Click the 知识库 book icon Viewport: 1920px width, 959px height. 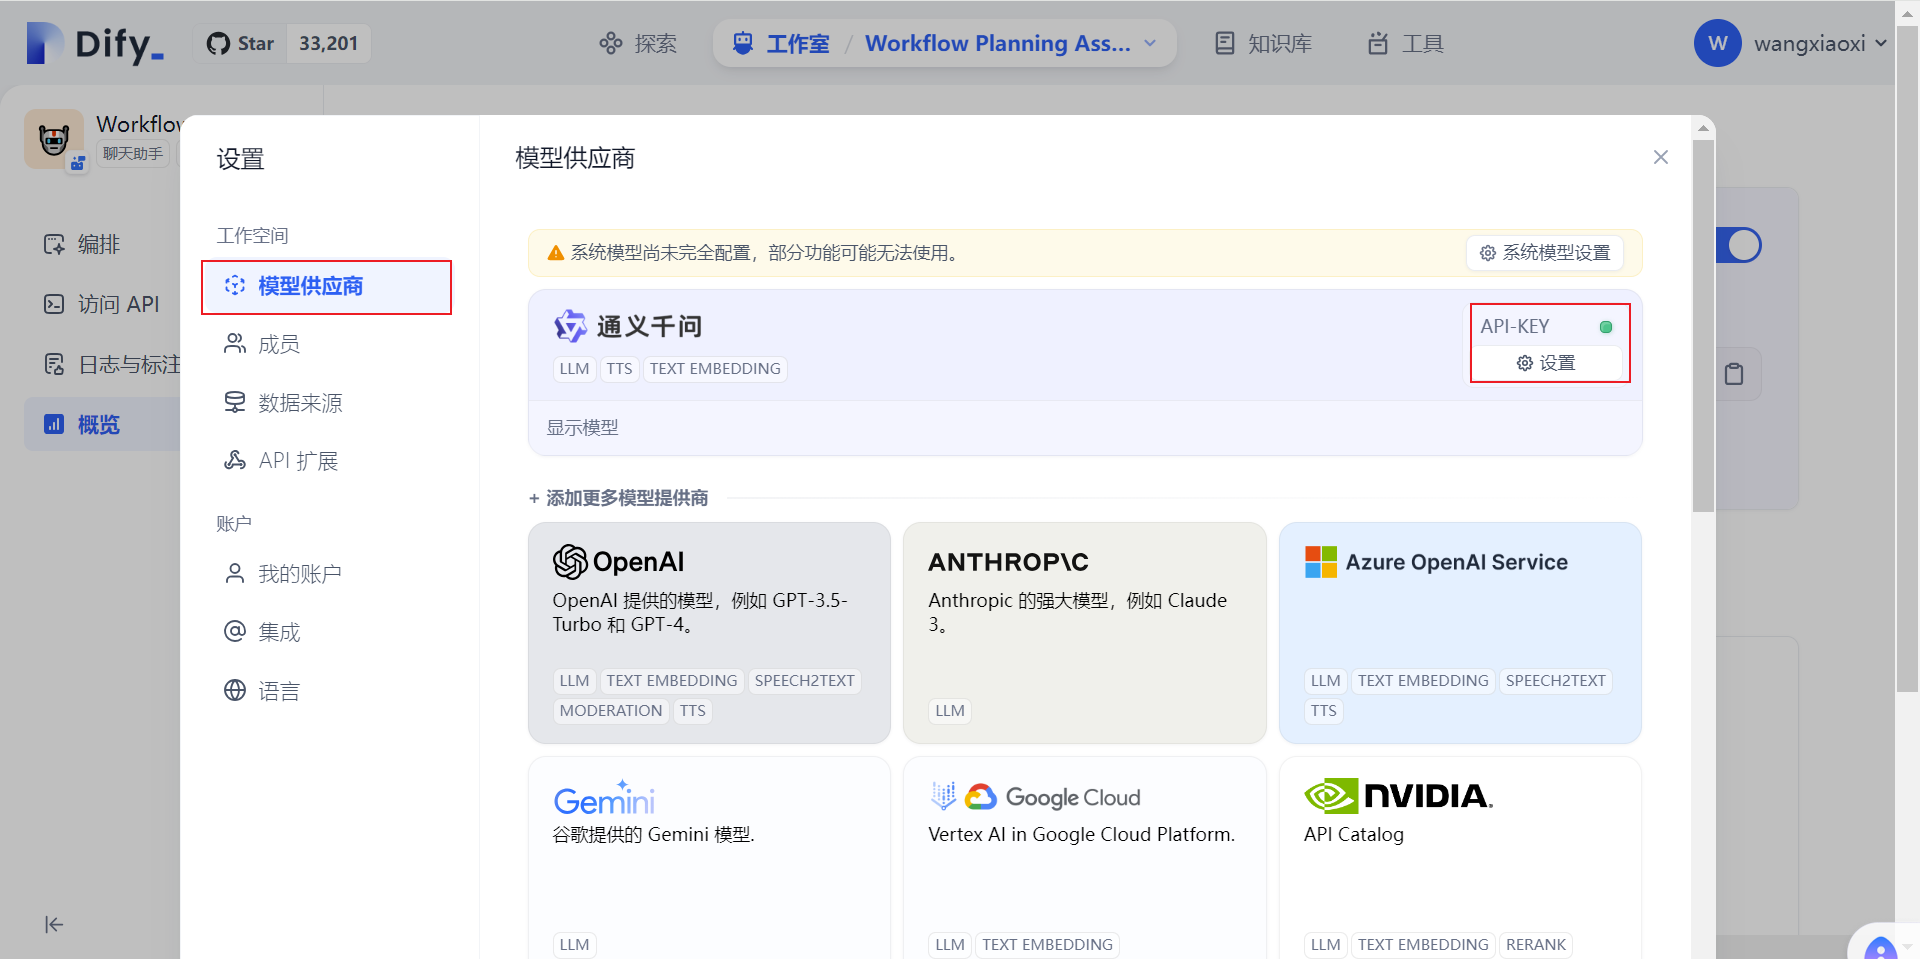pyautogui.click(x=1225, y=44)
